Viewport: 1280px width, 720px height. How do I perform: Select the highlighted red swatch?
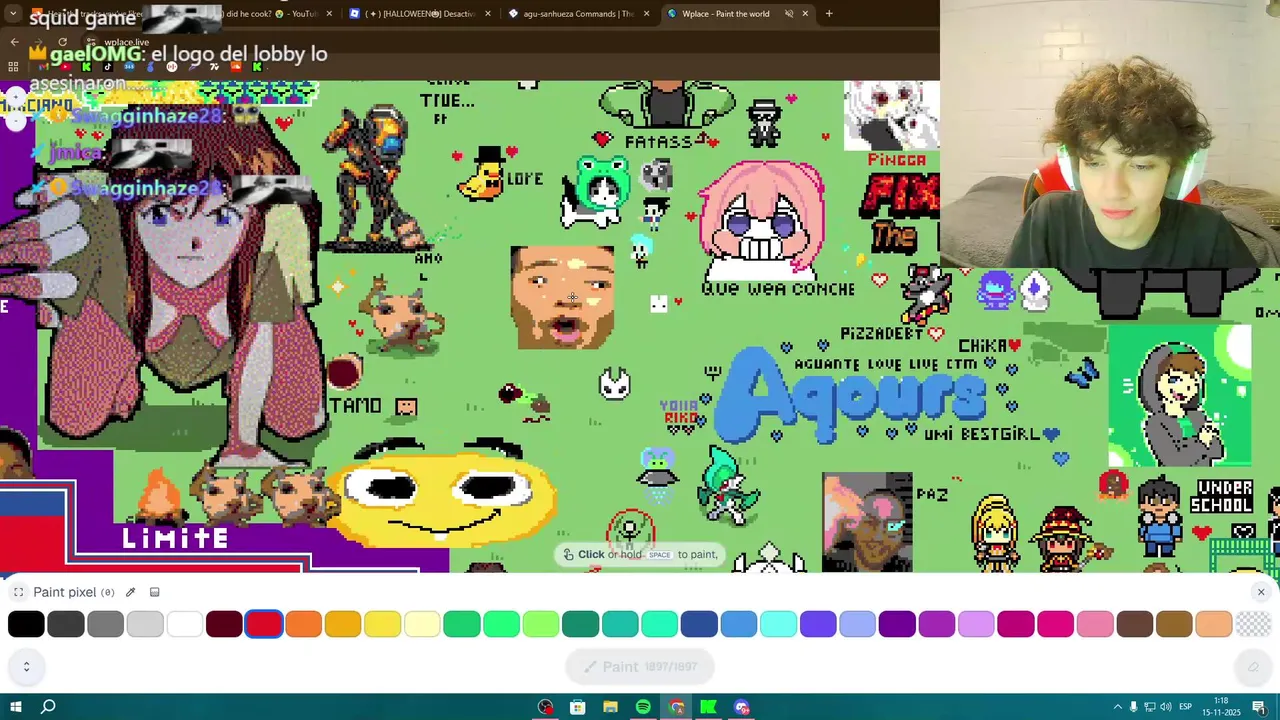264,624
